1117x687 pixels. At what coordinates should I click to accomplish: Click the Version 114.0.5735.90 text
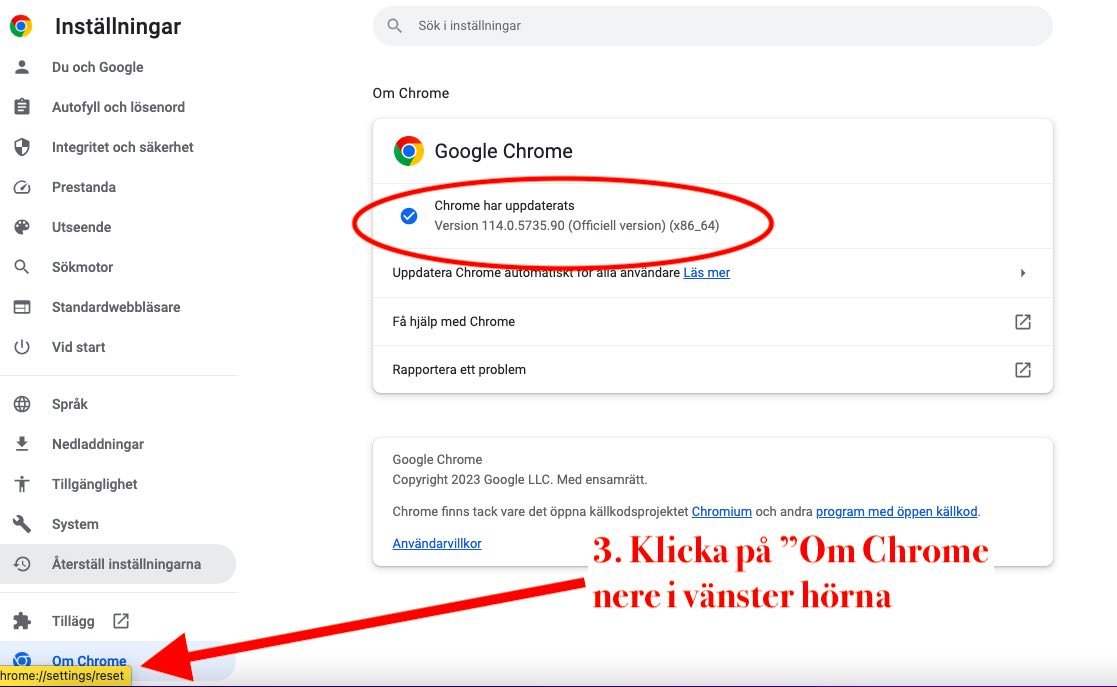576,225
